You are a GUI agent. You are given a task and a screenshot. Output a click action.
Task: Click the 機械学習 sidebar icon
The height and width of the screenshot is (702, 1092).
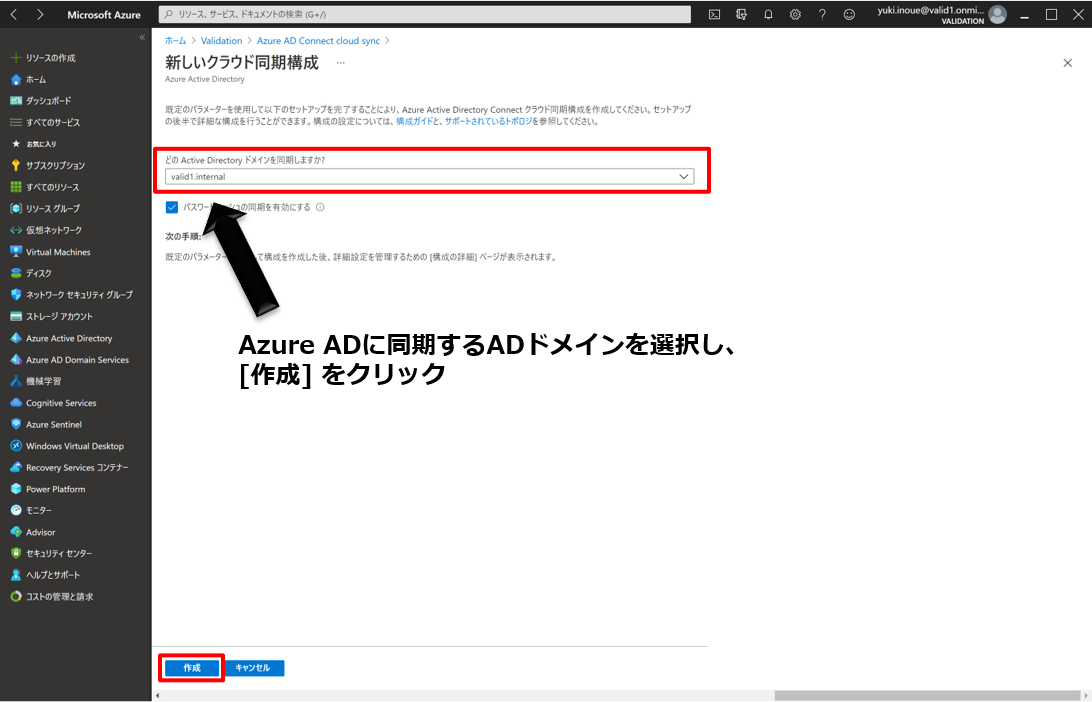pos(16,382)
